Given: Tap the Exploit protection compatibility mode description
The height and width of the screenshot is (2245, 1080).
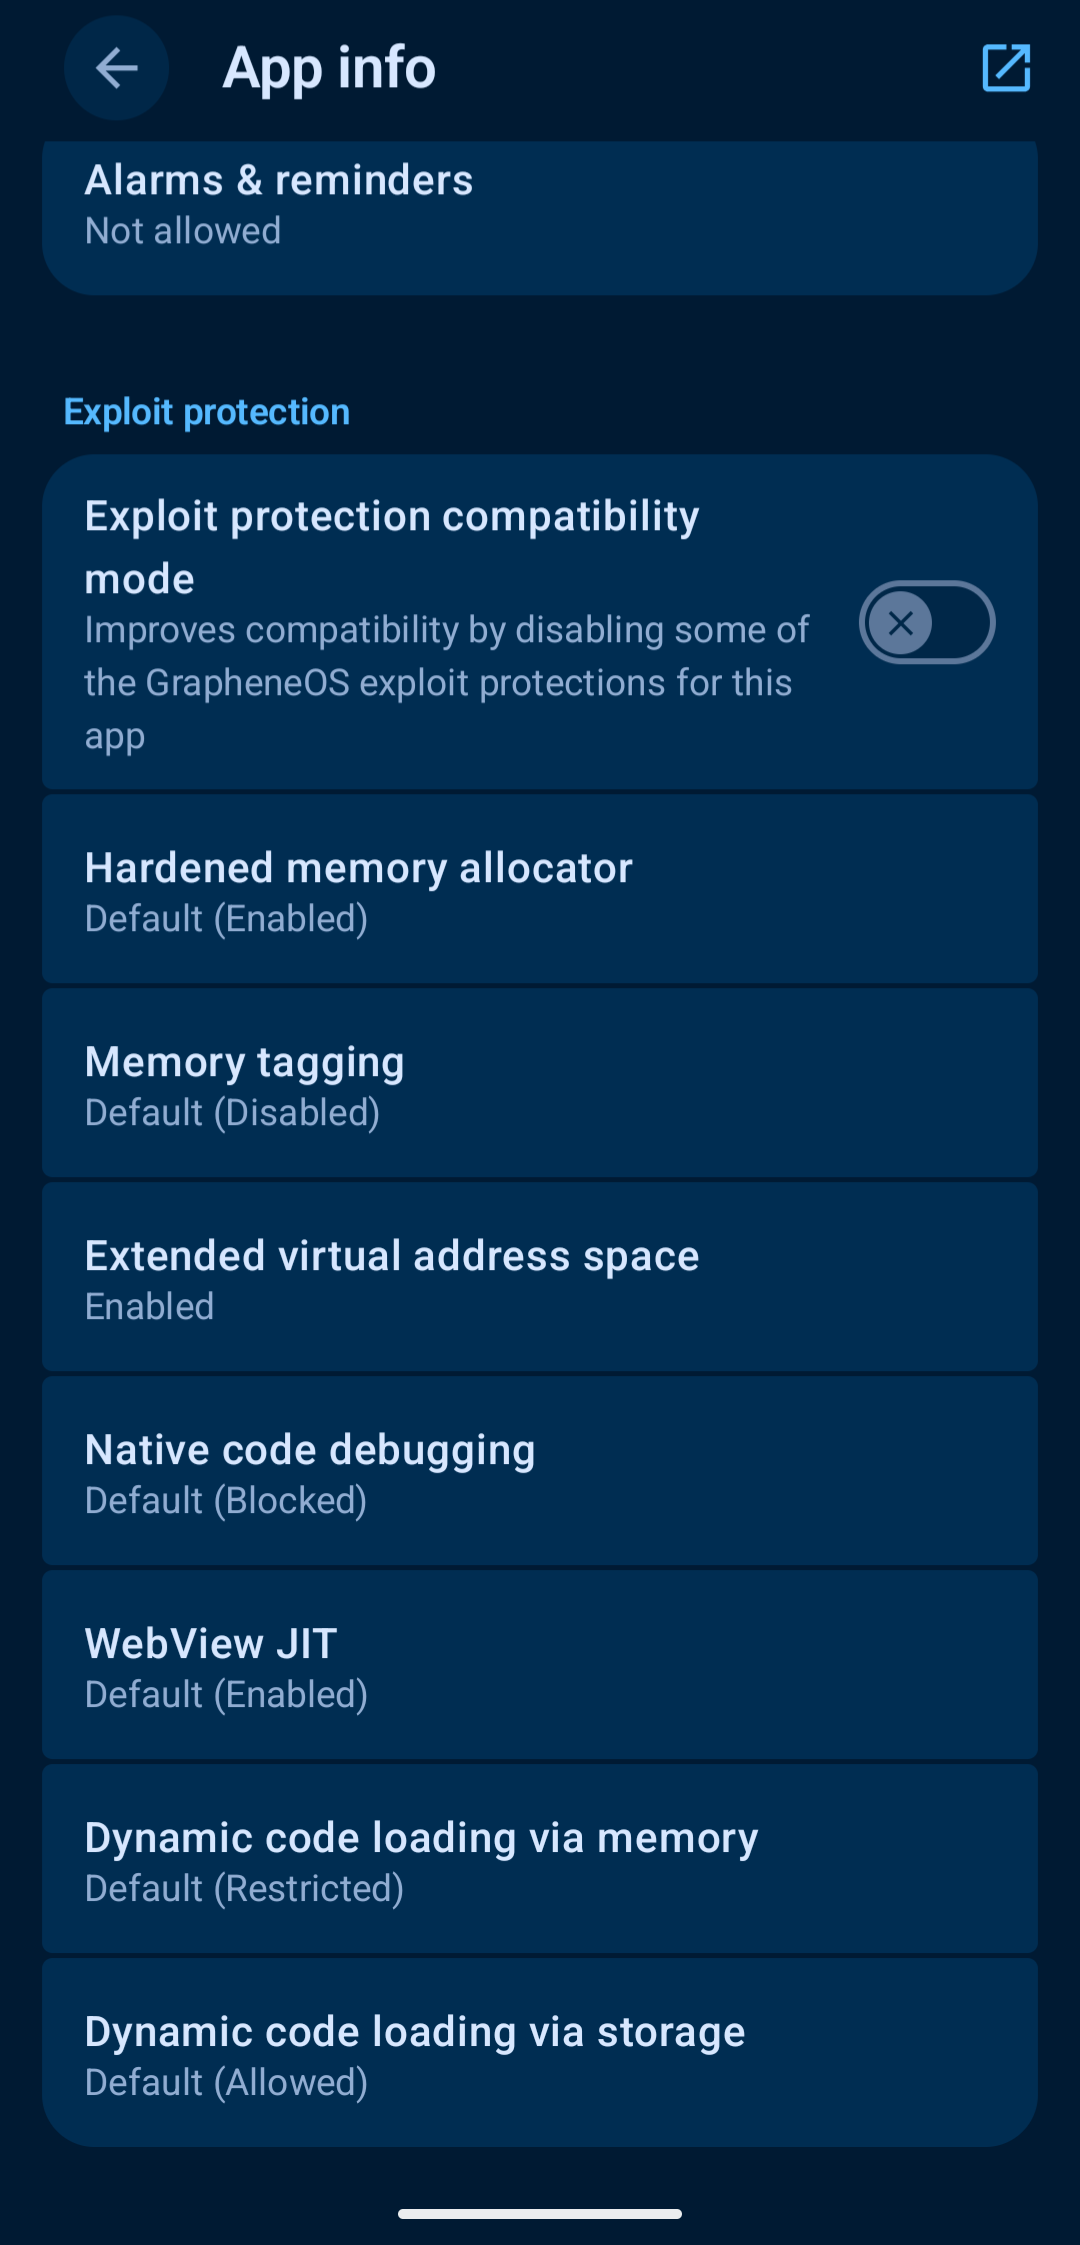Looking at the screenshot, I should pyautogui.click(x=446, y=683).
